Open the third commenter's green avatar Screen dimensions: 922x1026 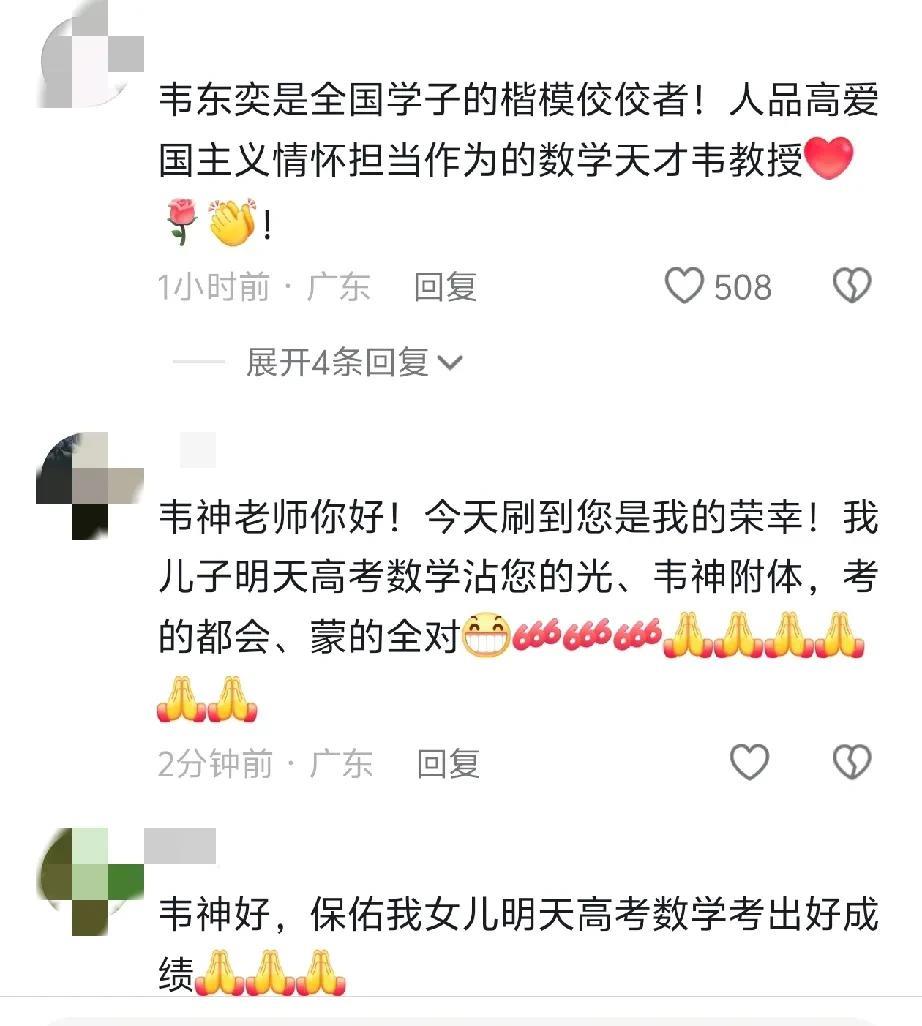(x=90, y=881)
